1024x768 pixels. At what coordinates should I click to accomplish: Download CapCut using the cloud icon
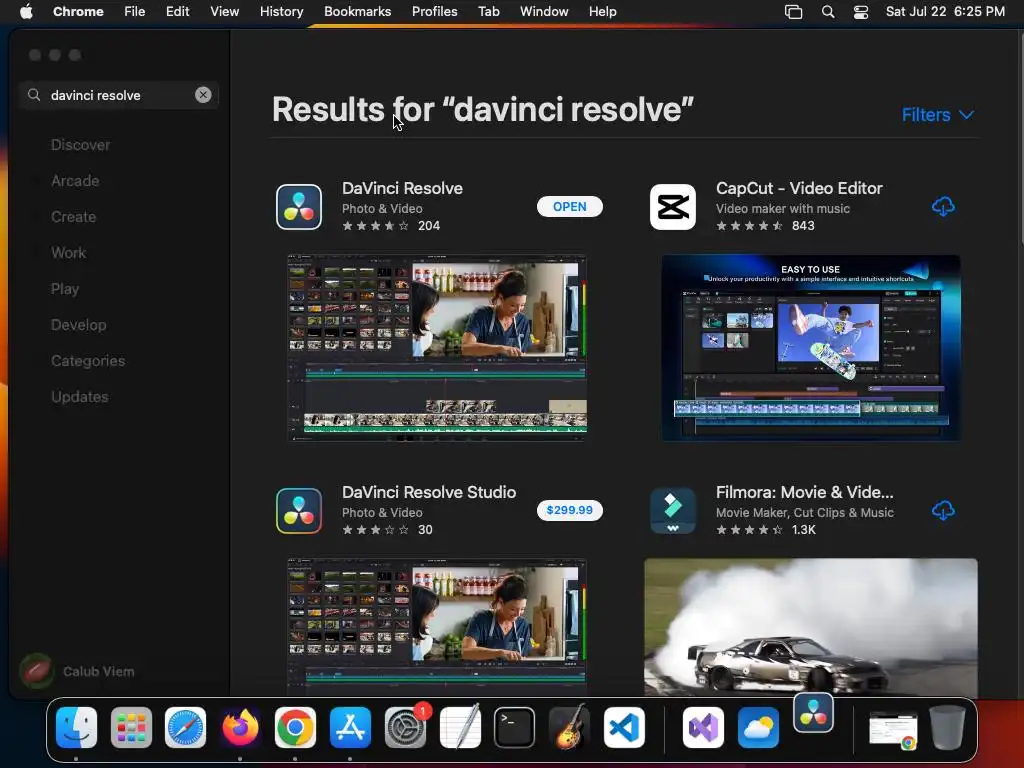pyautogui.click(x=943, y=206)
